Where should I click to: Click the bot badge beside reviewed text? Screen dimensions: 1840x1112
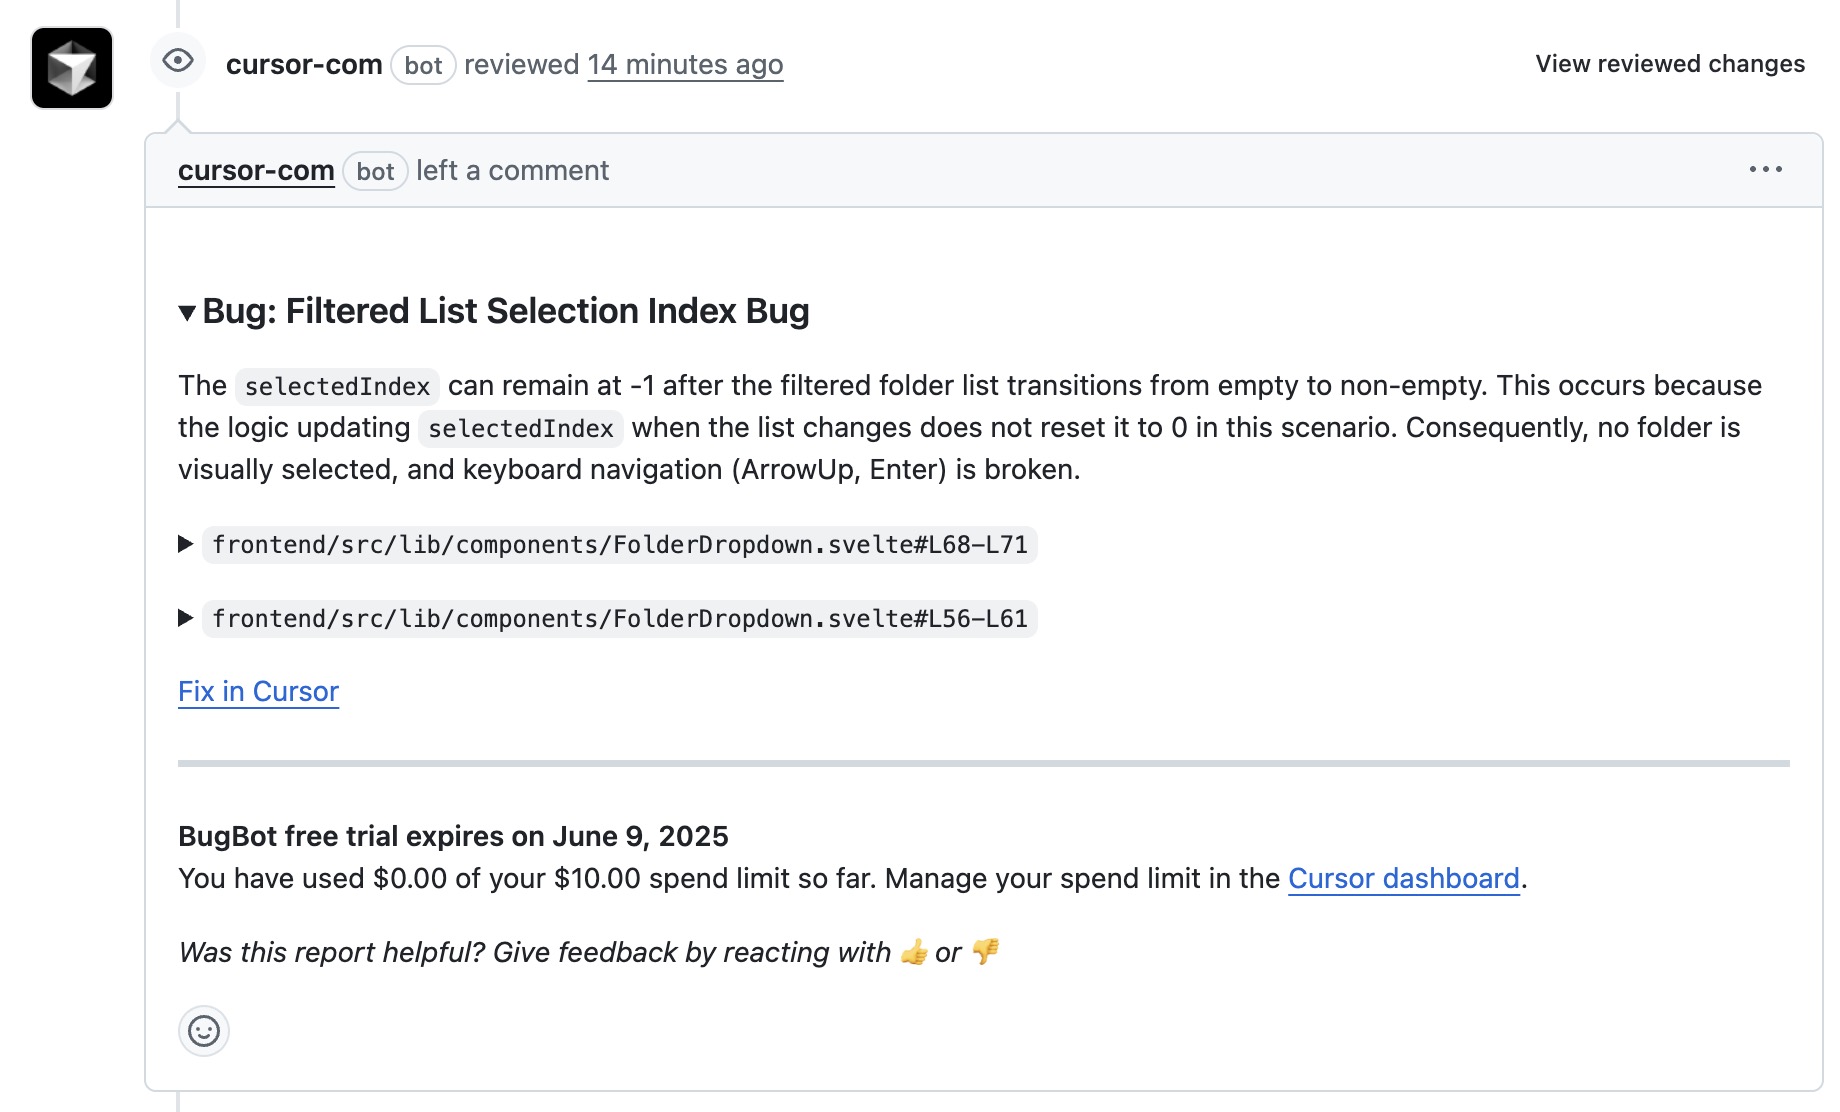423,66
